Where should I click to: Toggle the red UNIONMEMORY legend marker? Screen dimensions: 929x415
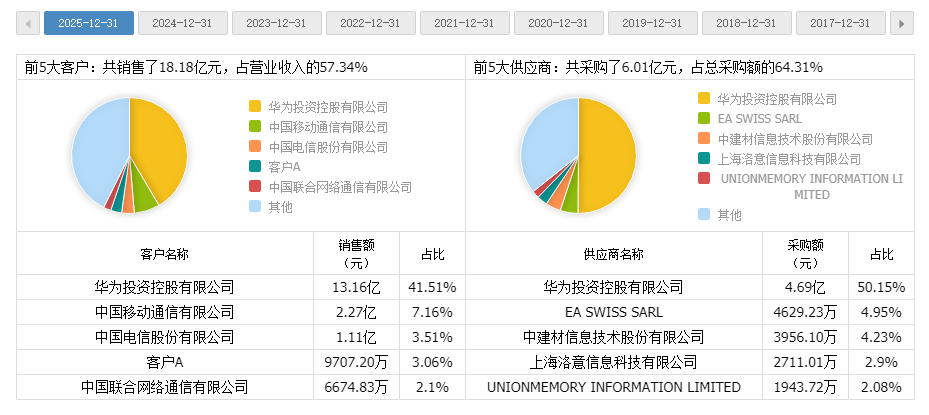pos(704,179)
